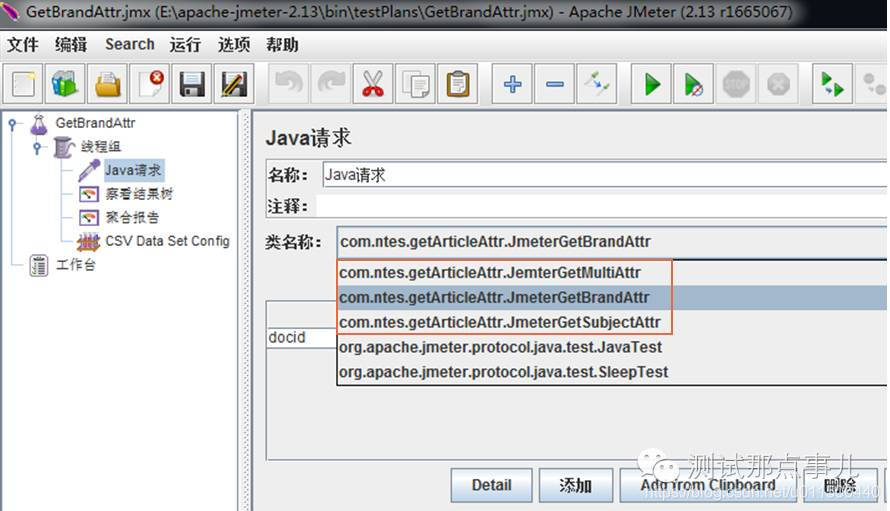890x511 pixels.
Task: Click the Detail button
Action: (492, 485)
